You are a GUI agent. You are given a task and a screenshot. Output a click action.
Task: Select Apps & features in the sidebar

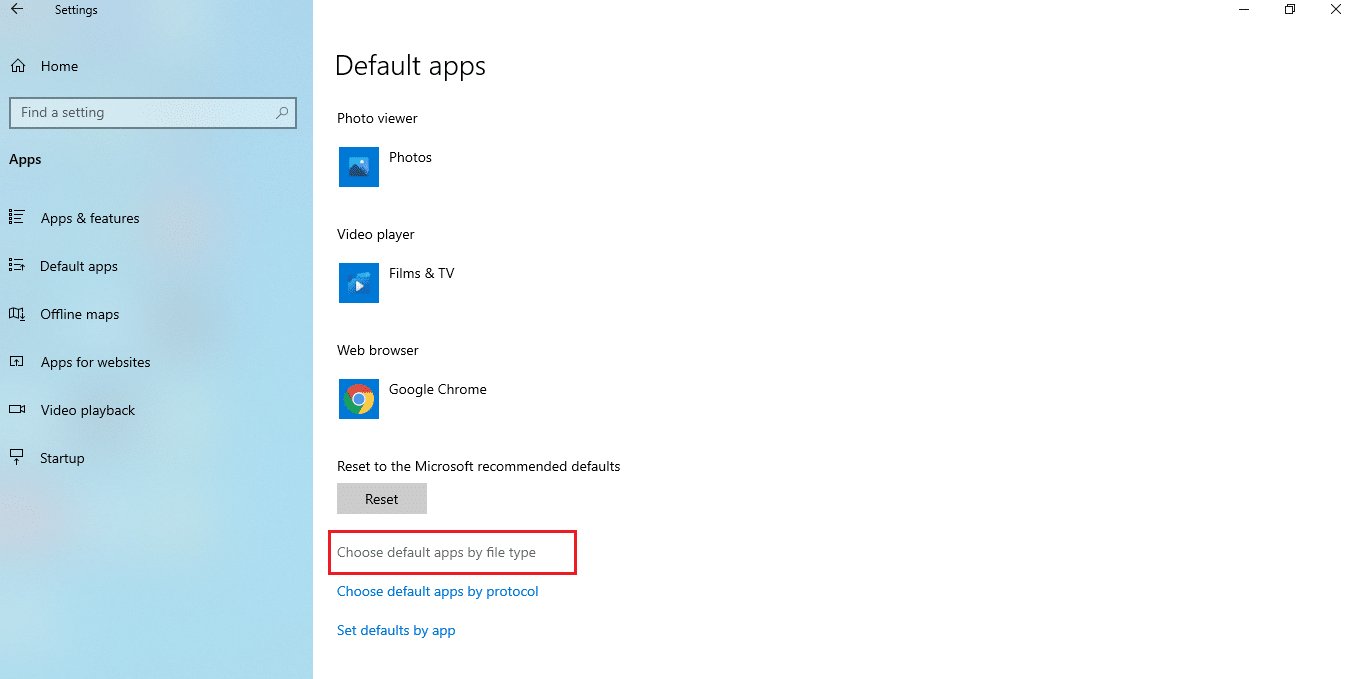tap(90, 218)
